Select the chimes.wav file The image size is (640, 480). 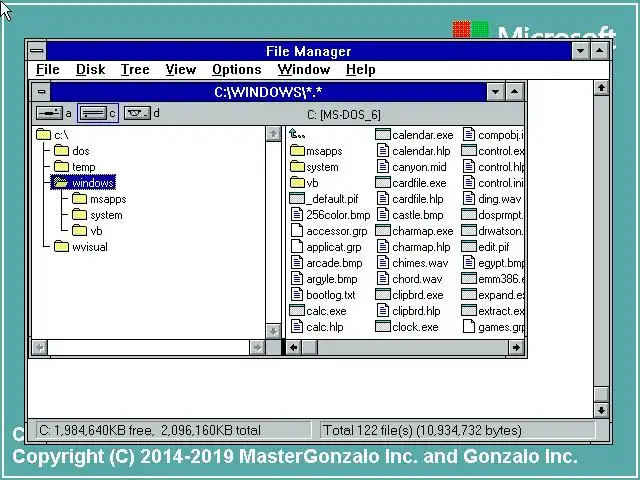coord(412,263)
